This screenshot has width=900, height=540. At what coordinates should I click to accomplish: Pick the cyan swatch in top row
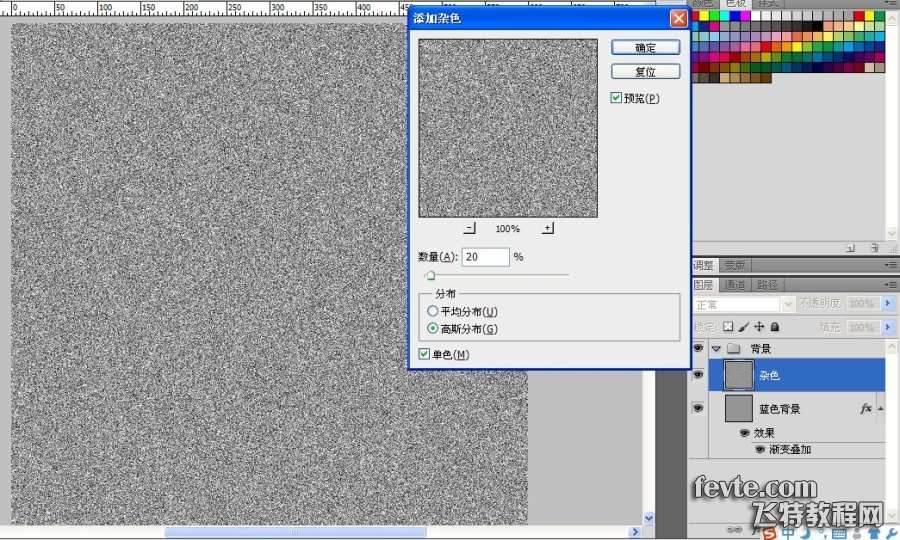pos(725,16)
